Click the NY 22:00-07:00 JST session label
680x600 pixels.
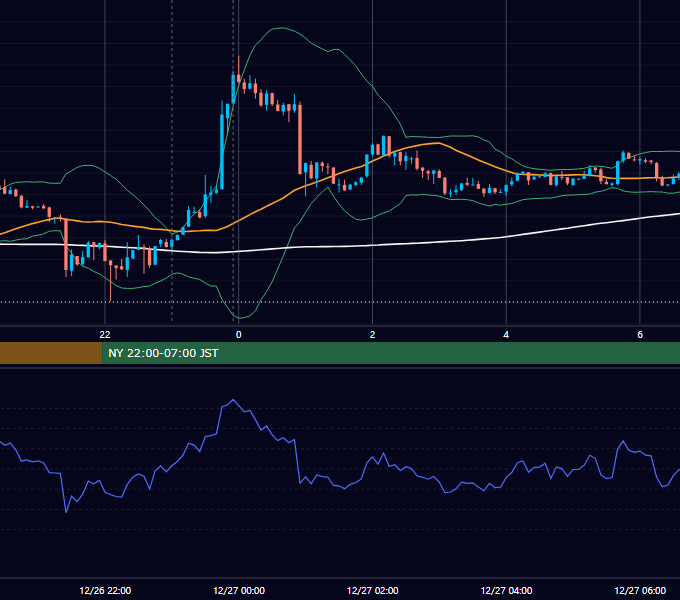pos(163,353)
